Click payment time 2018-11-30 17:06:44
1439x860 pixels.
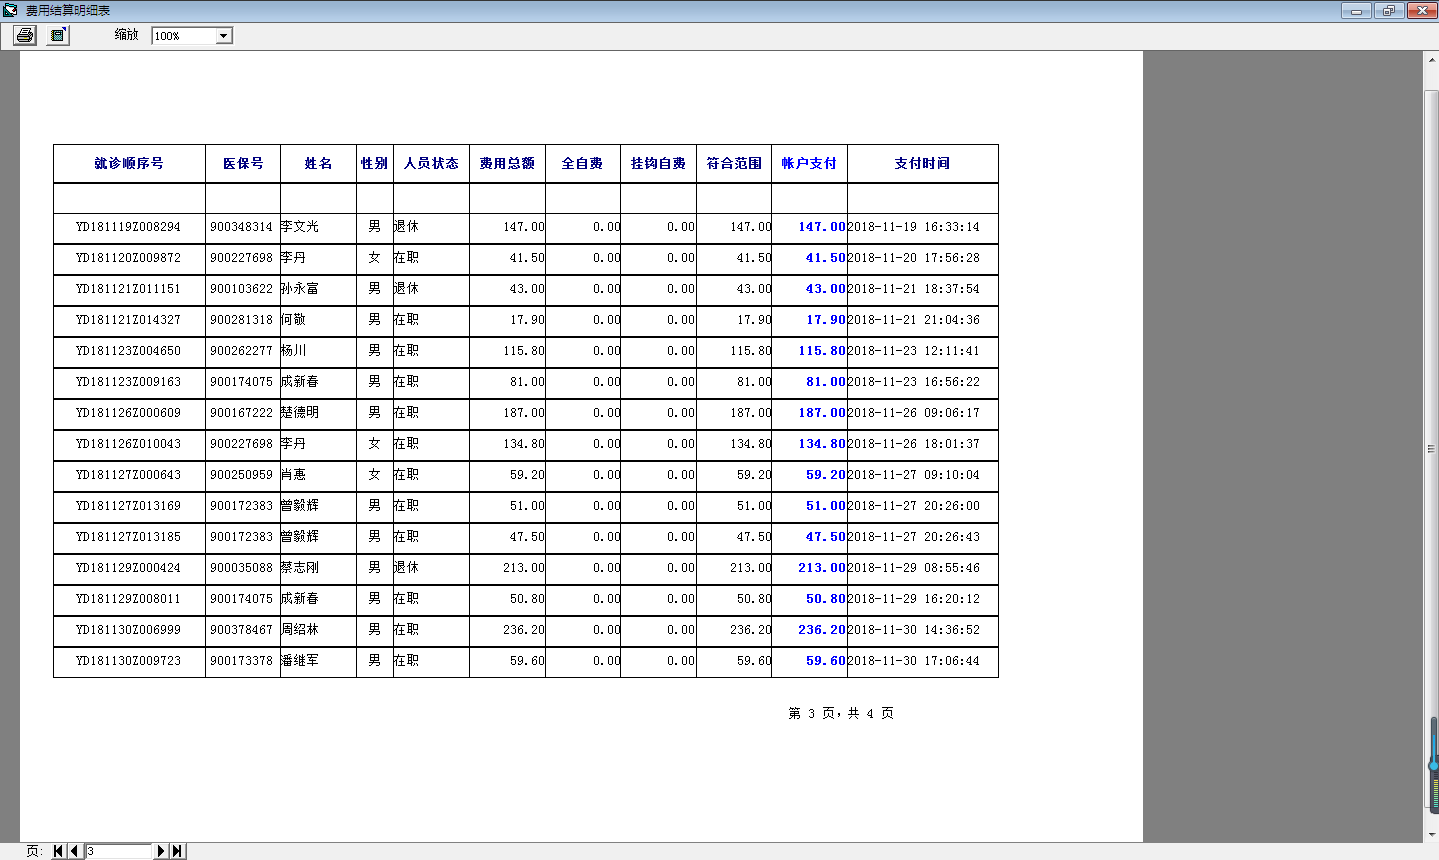pos(914,661)
